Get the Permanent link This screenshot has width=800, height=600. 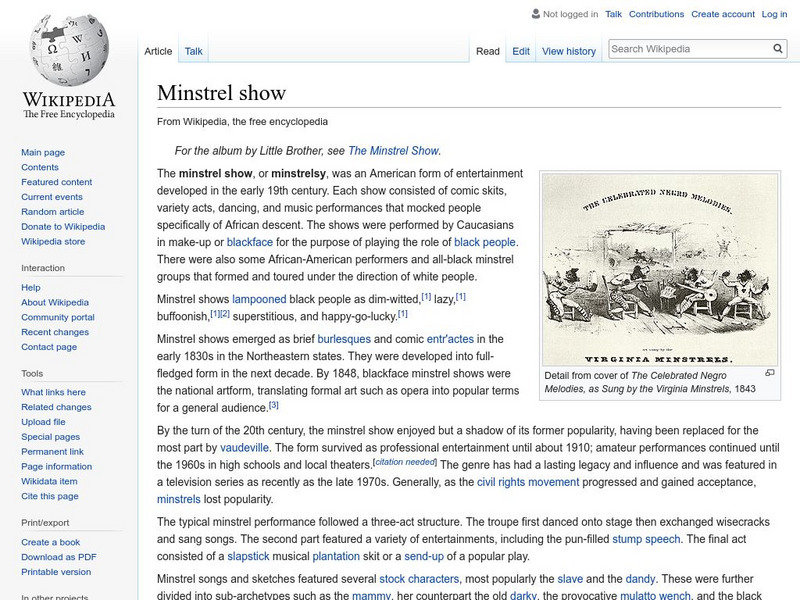(53, 451)
